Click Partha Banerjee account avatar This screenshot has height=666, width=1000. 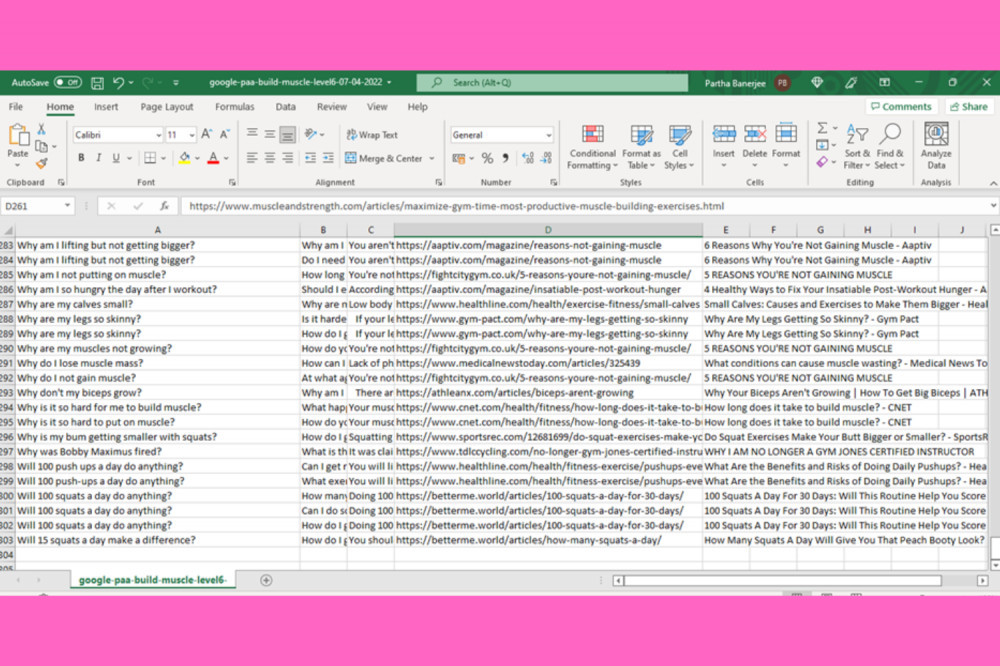783,82
